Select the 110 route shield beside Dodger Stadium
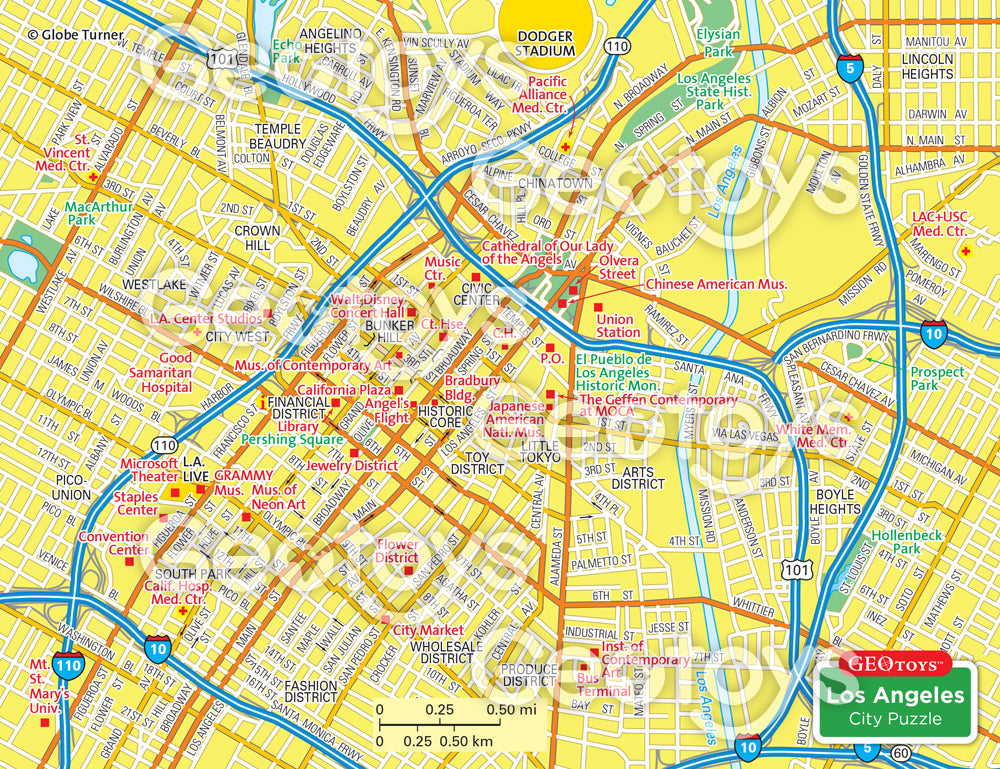Viewport: 1000px width, 769px height. click(618, 46)
